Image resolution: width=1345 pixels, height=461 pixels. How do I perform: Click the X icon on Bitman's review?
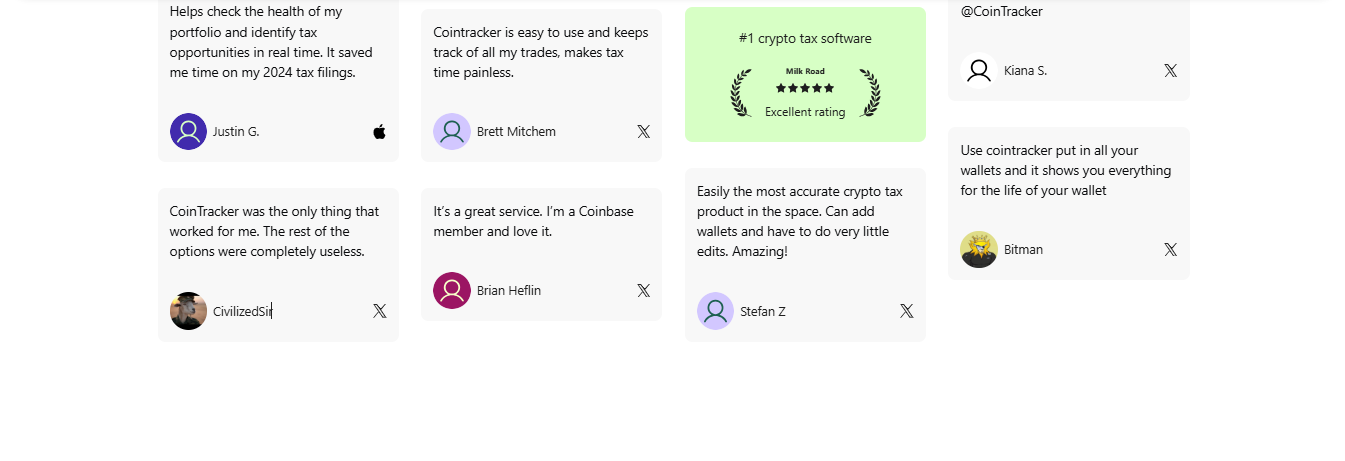(x=1170, y=250)
